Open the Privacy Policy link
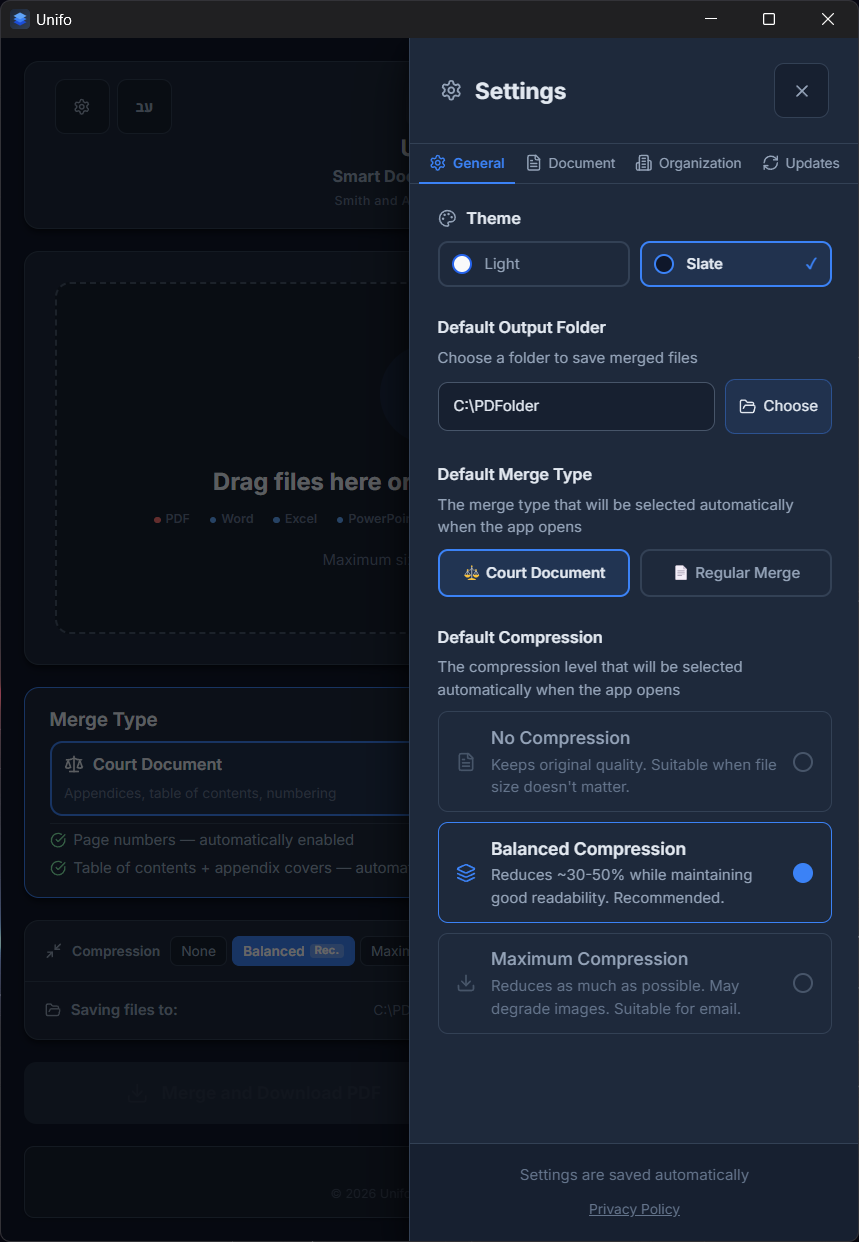Viewport: 859px width, 1242px height. (634, 1209)
